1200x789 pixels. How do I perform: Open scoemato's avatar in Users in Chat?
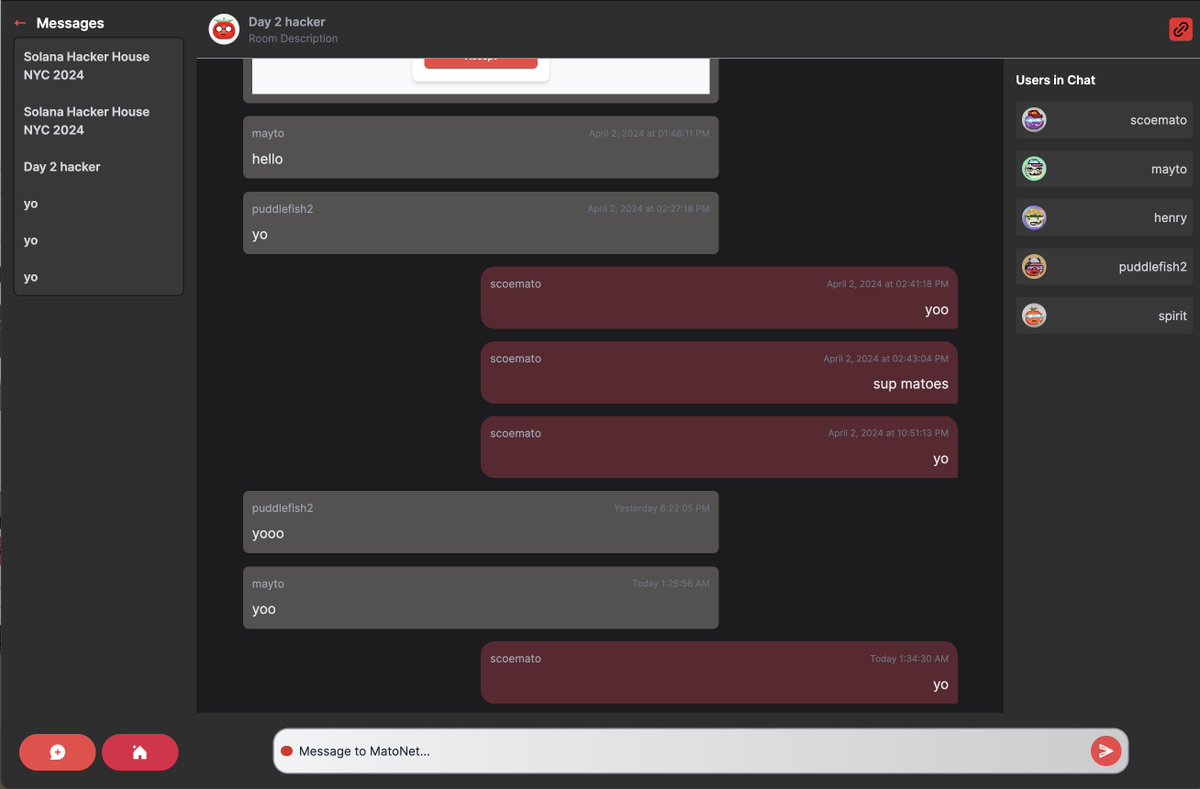[1034, 119]
